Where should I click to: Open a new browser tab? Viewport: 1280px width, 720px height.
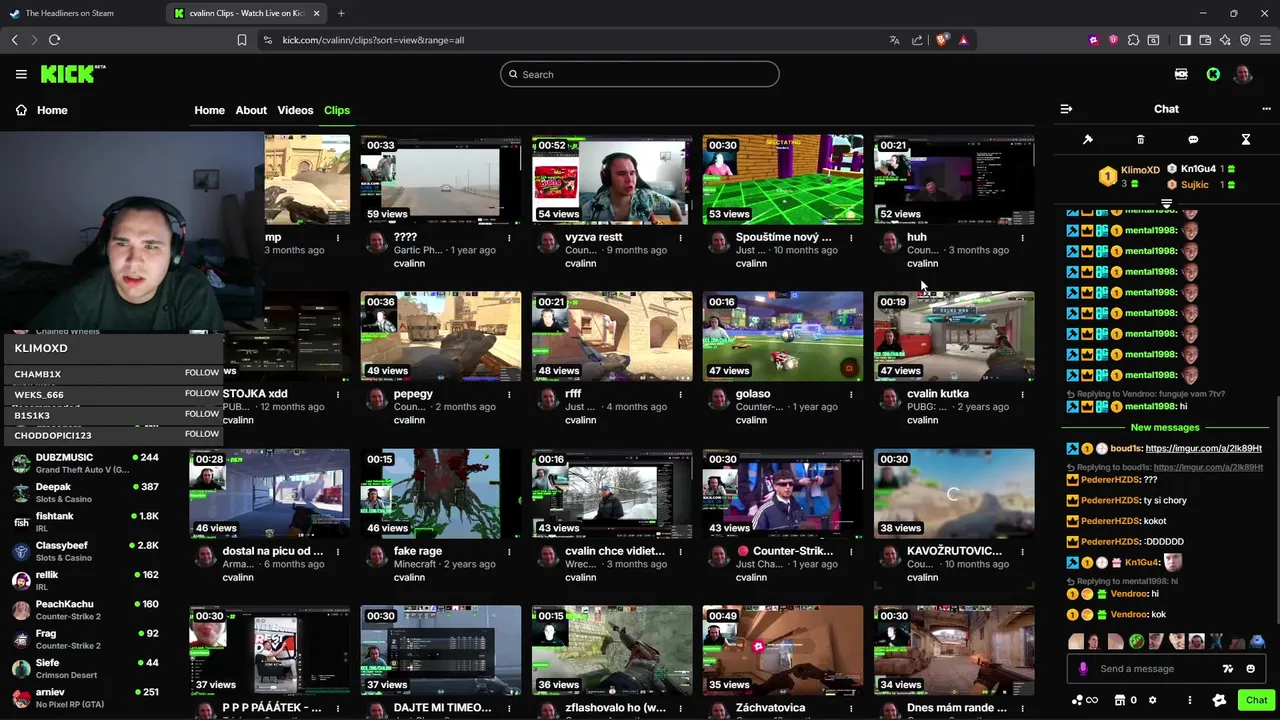pyautogui.click(x=341, y=13)
